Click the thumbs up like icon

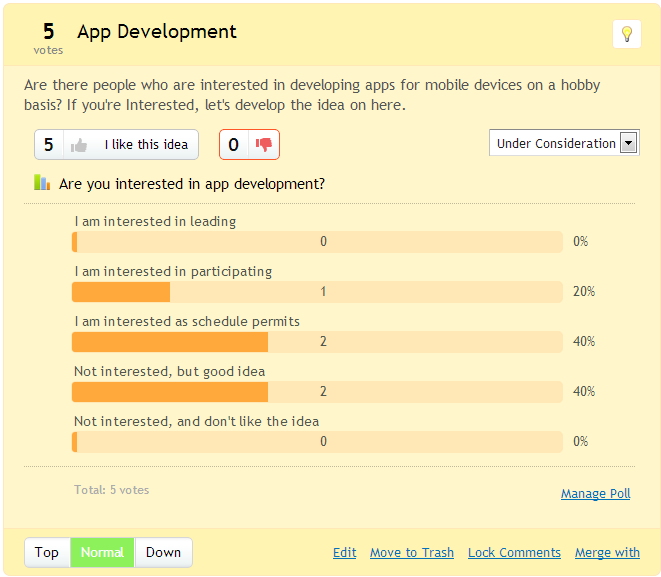coord(79,145)
